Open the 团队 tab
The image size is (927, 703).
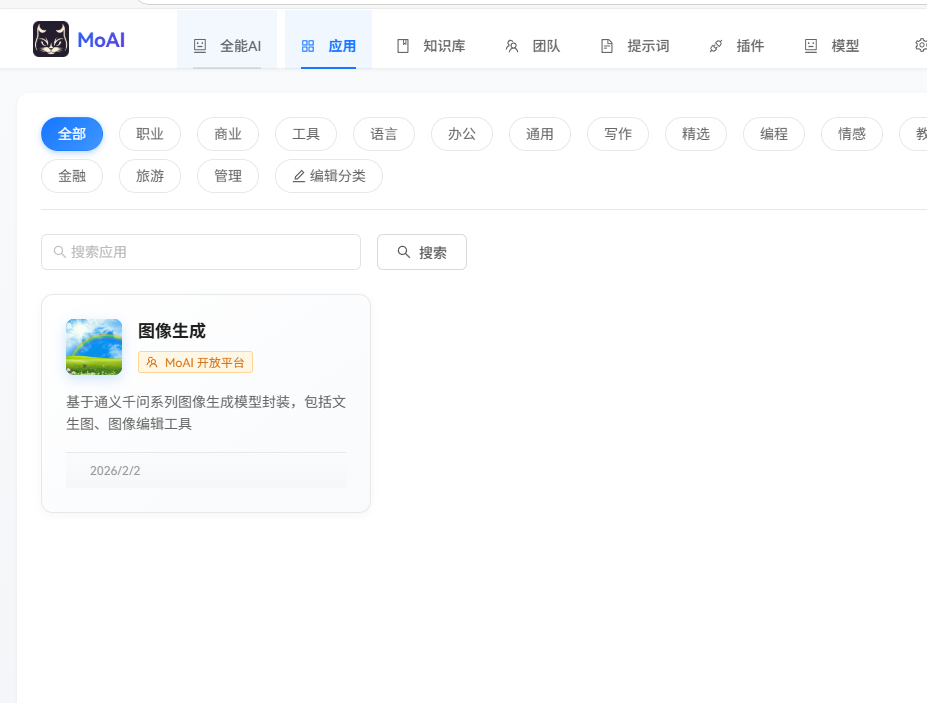(x=533, y=45)
